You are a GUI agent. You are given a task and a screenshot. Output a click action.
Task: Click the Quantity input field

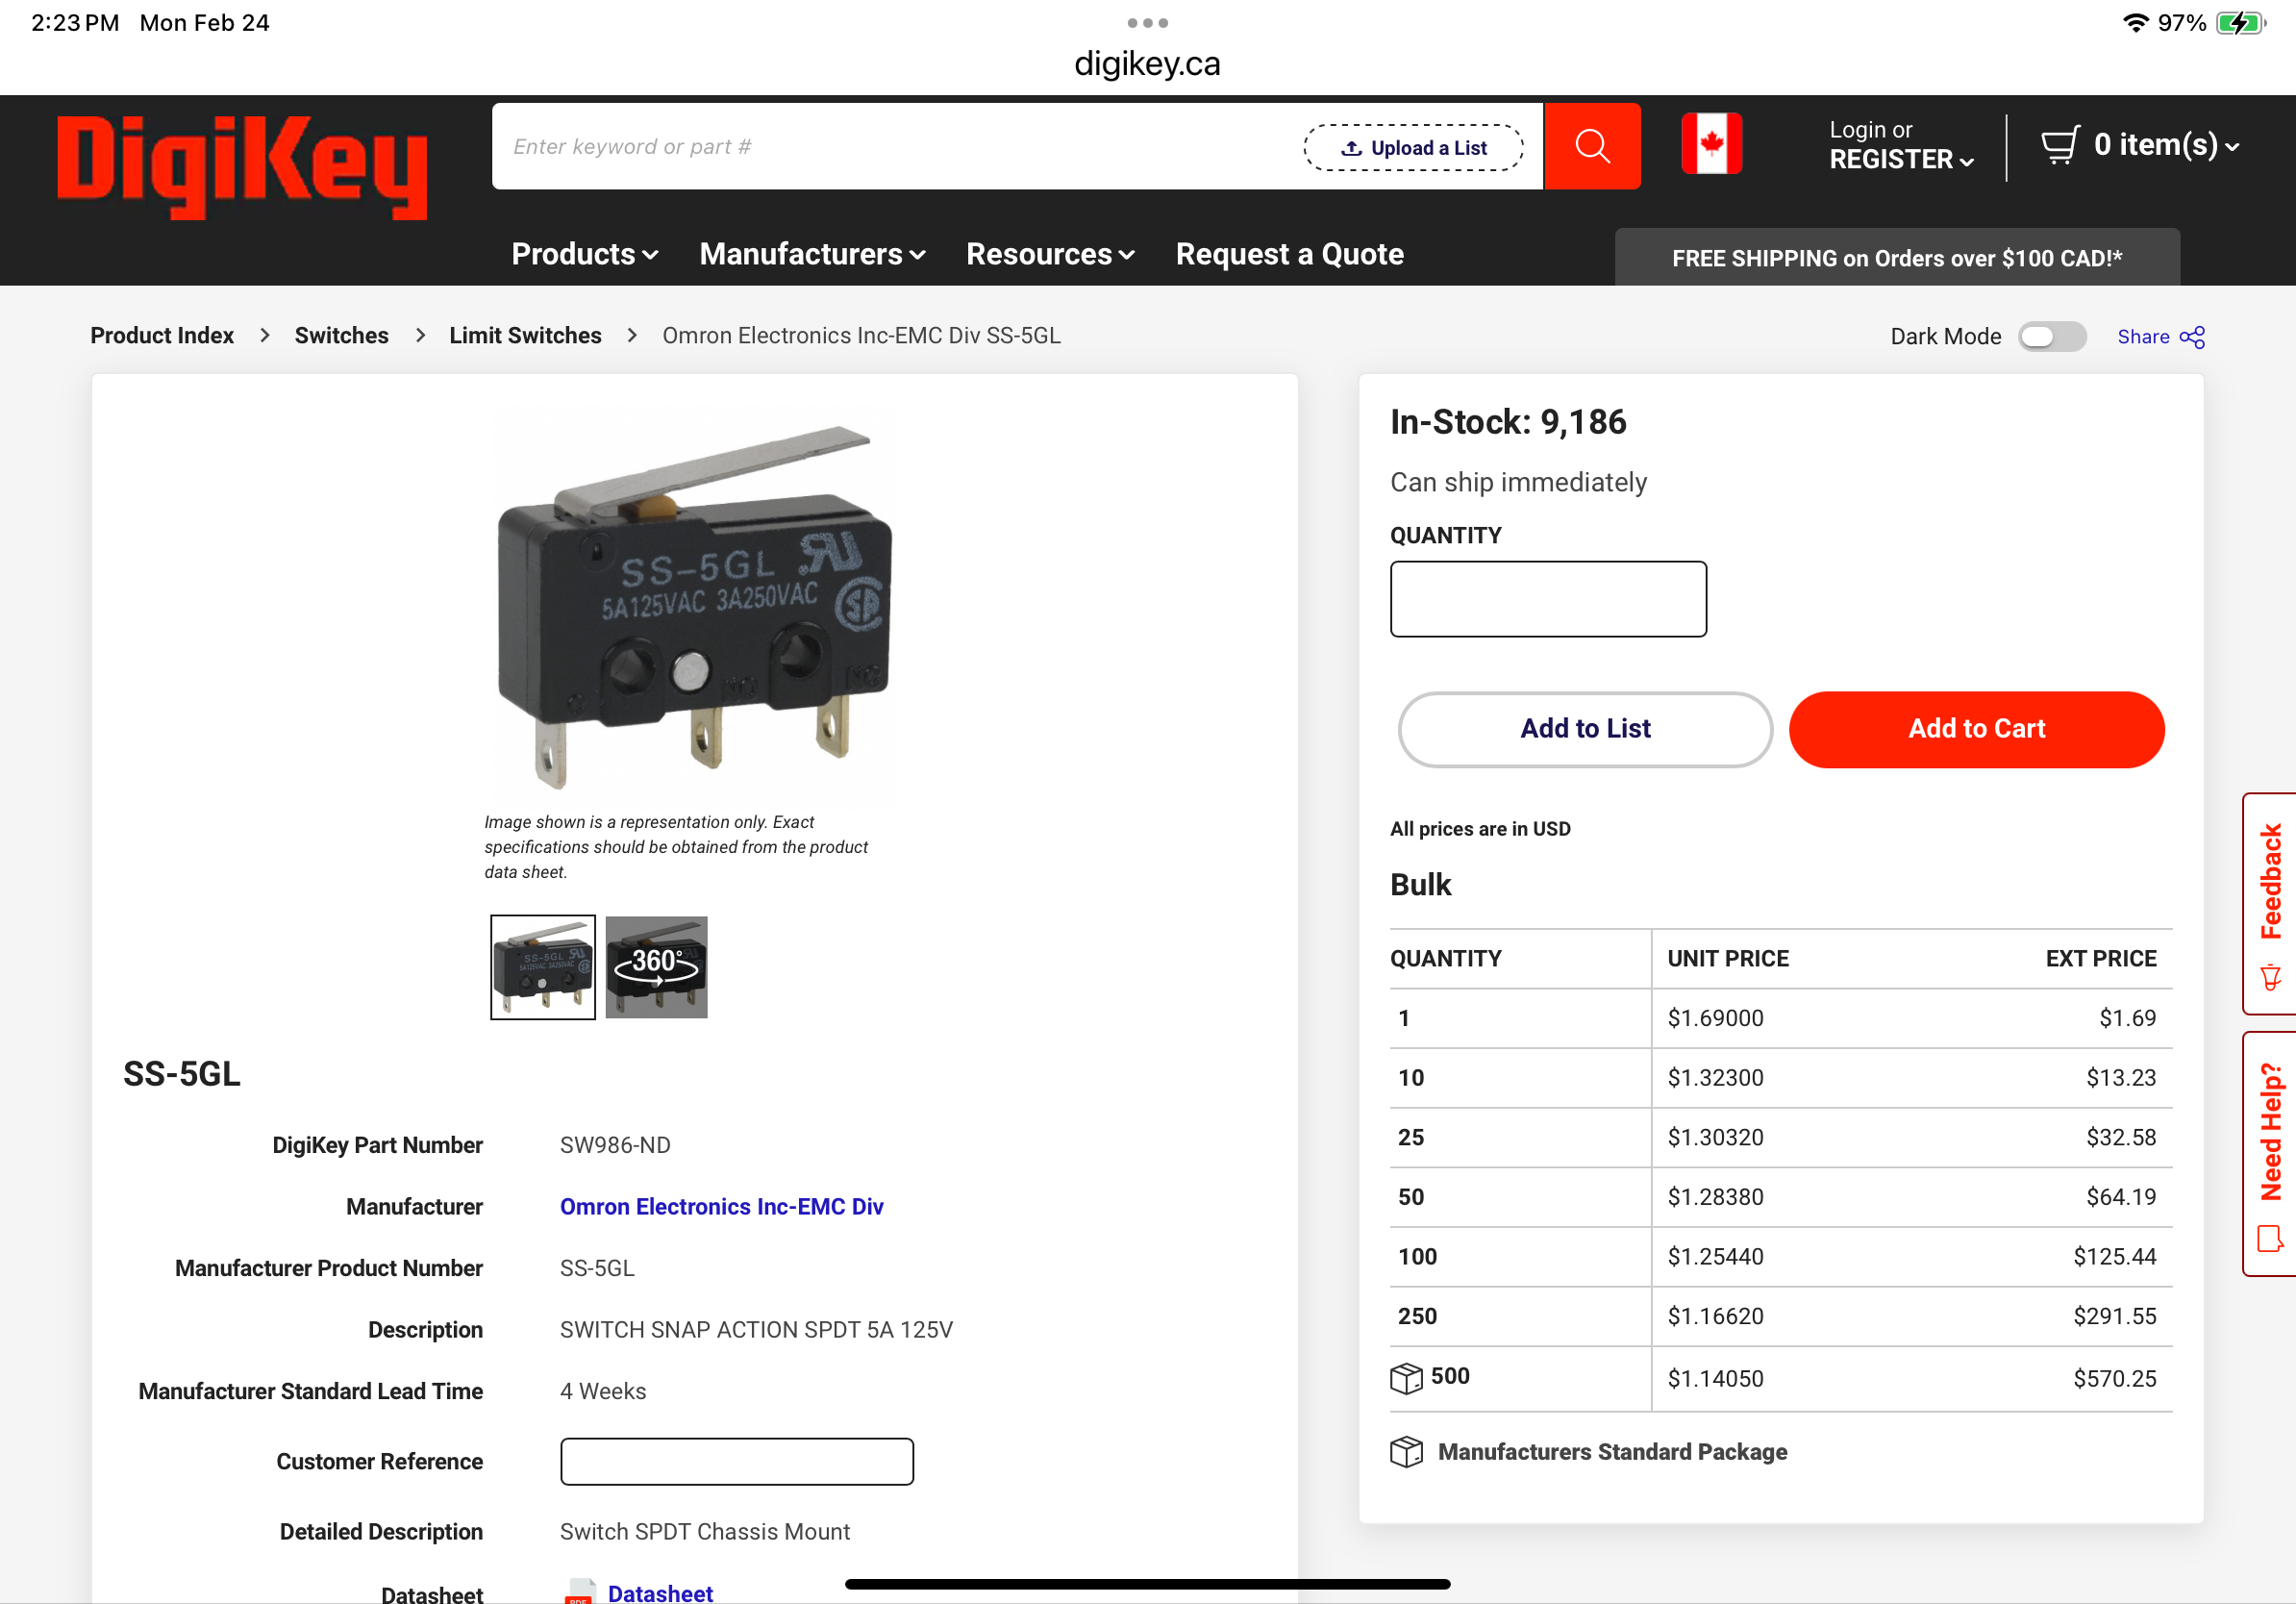click(1548, 599)
